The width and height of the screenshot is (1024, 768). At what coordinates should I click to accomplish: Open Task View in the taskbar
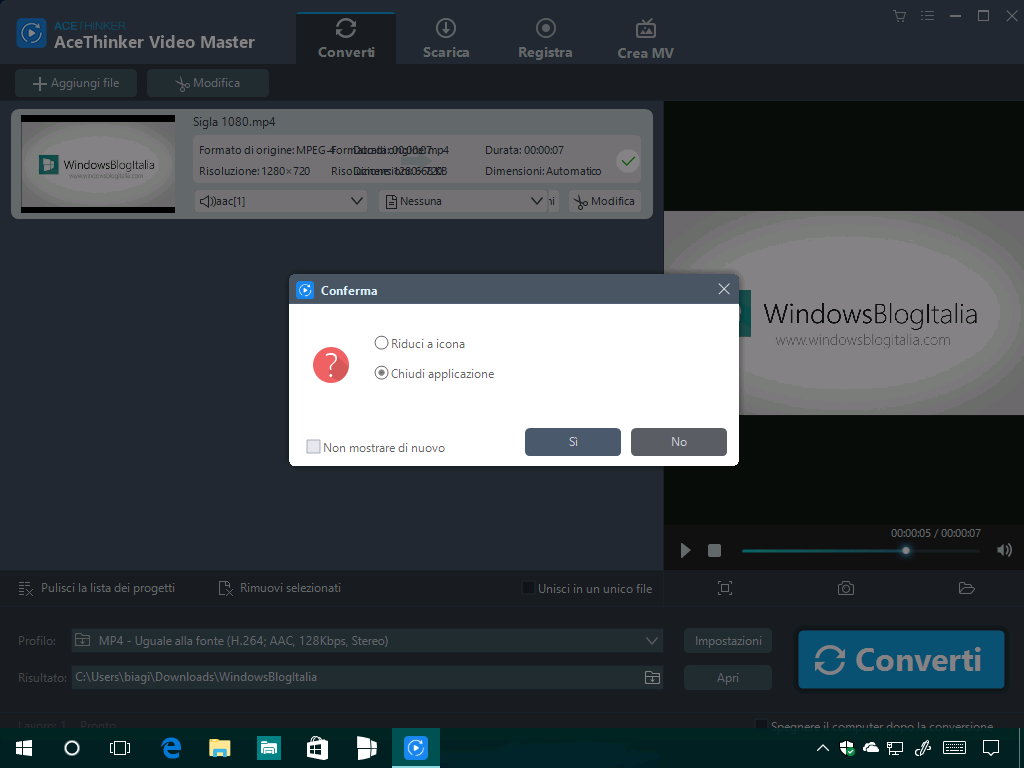click(120, 748)
